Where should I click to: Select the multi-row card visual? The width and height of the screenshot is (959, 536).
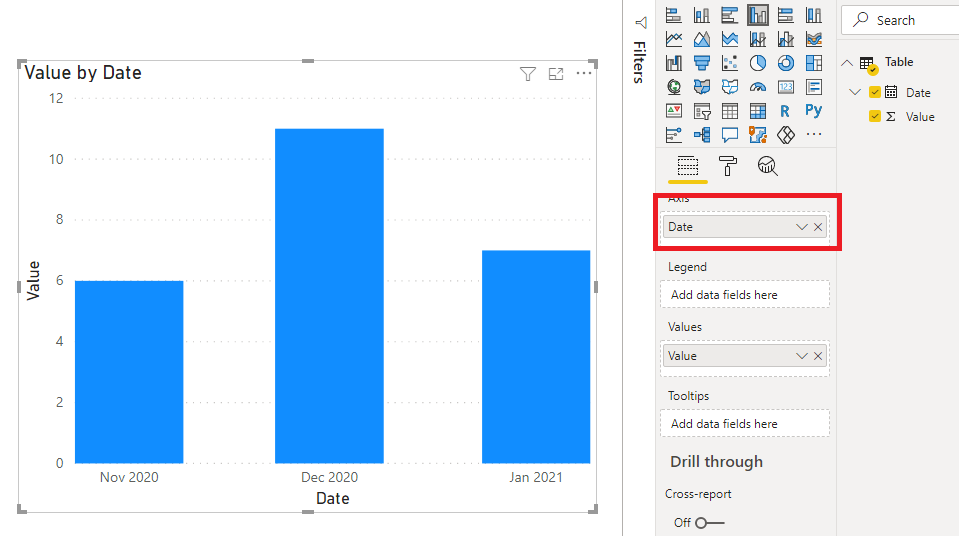(813, 87)
